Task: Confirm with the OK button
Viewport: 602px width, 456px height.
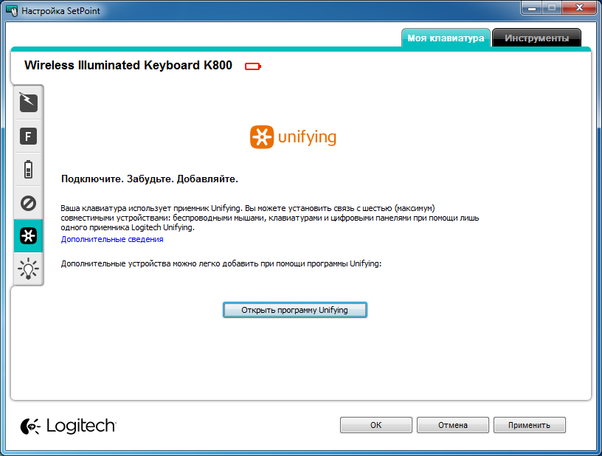Action: (x=376, y=425)
